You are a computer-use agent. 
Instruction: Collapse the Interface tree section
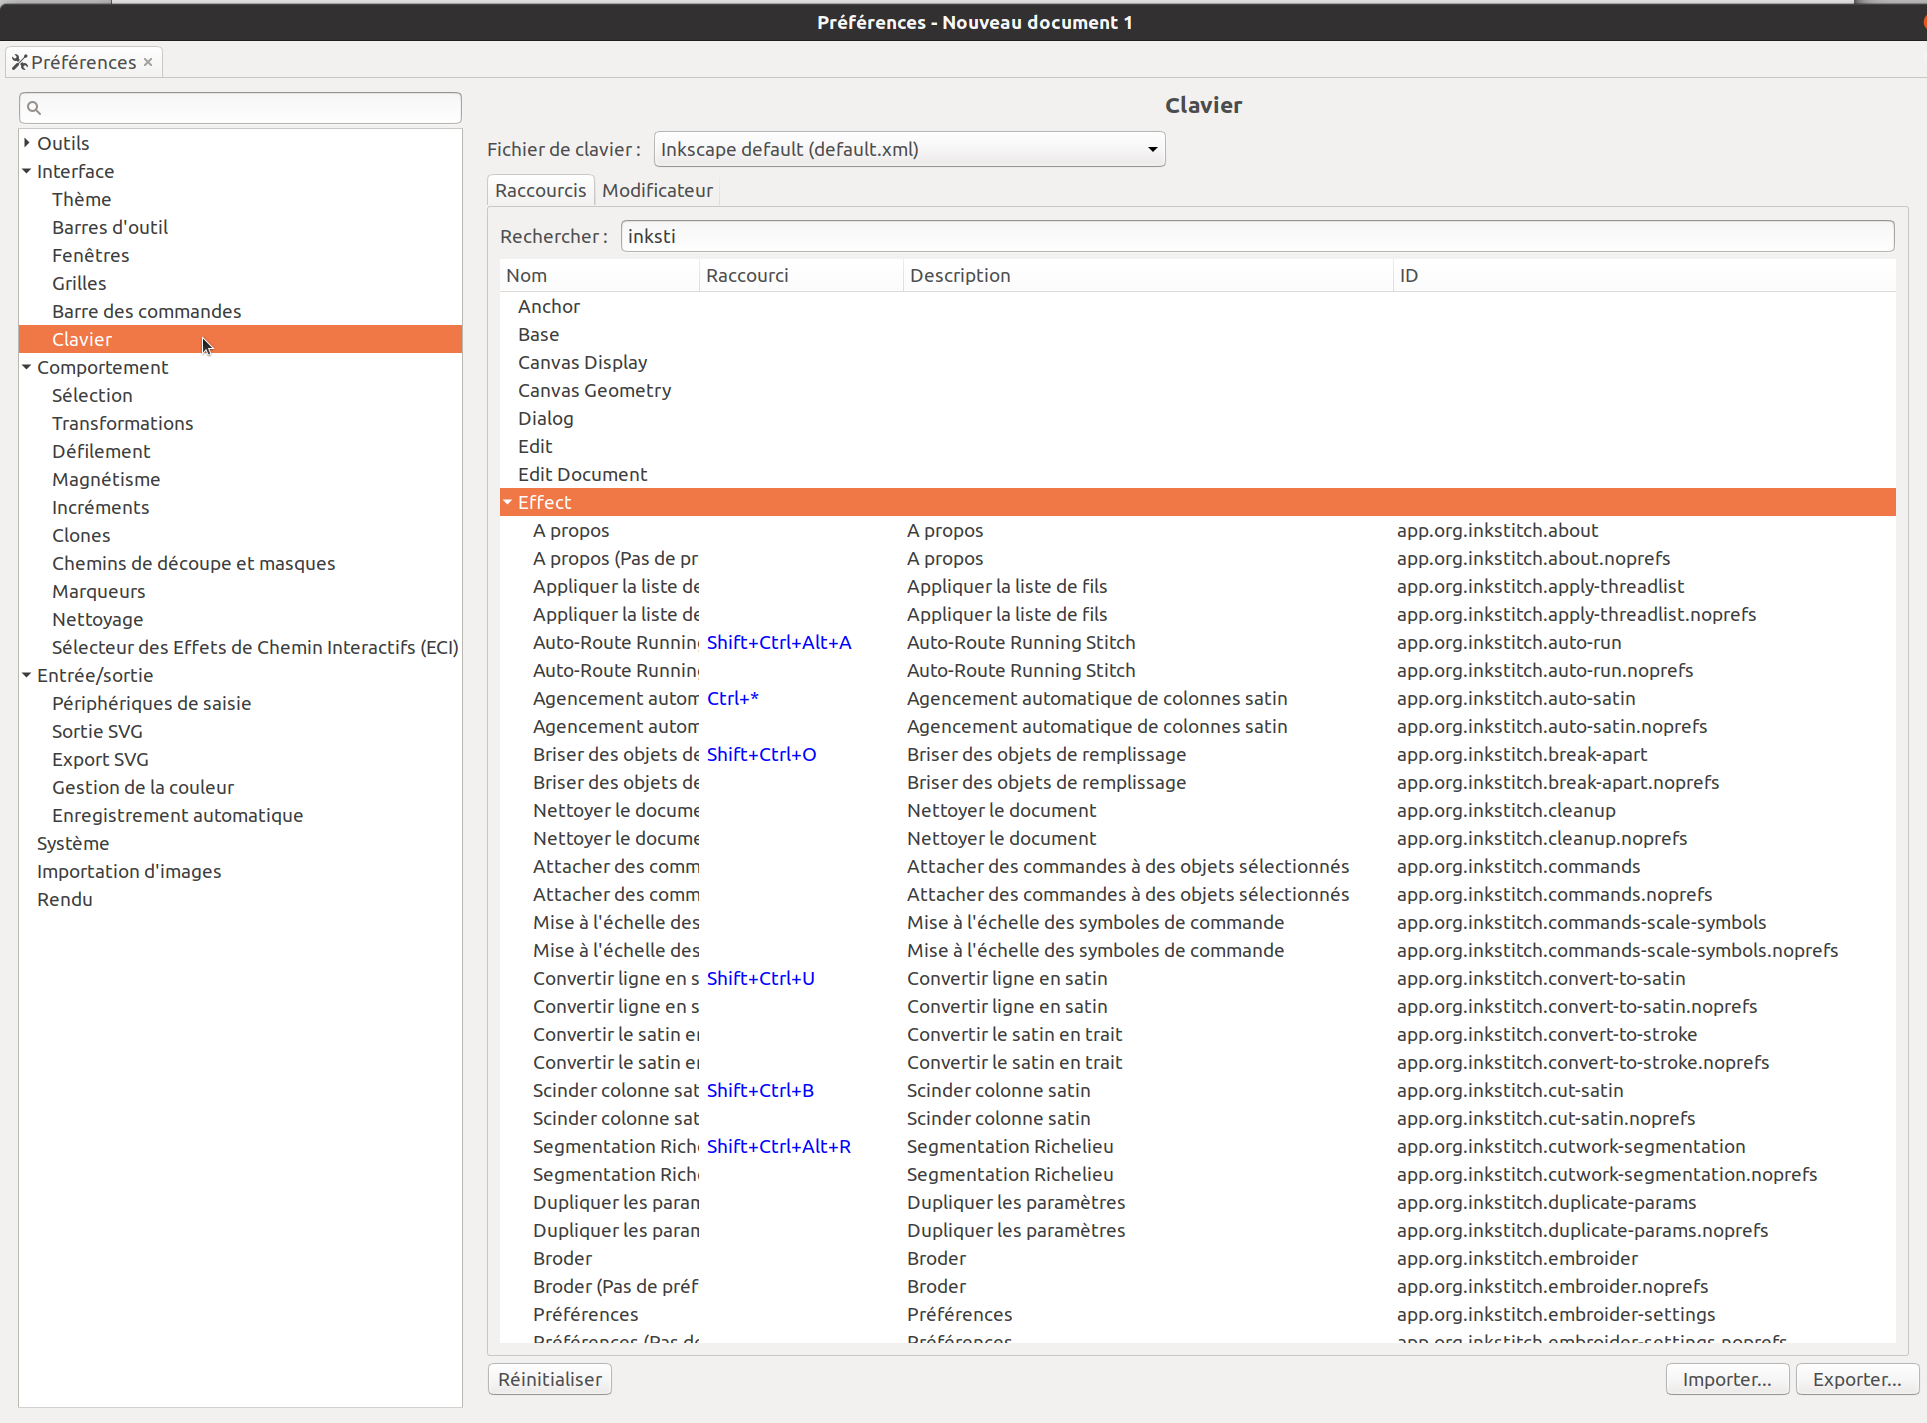[27, 171]
